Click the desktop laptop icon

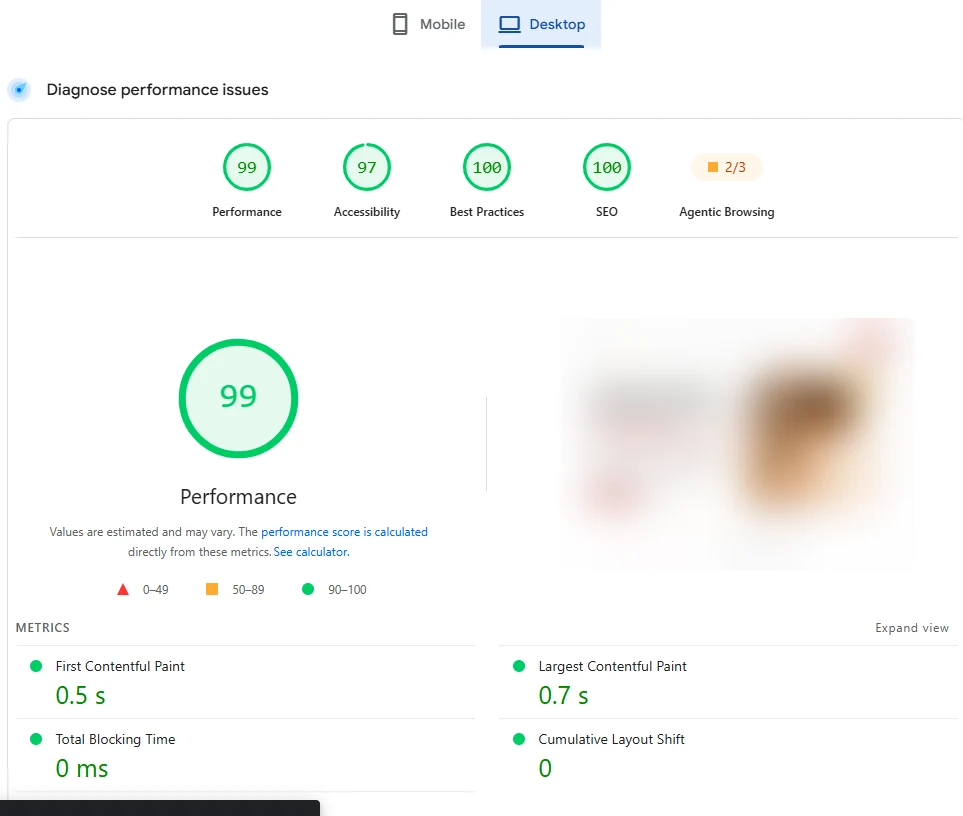coord(509,24)
